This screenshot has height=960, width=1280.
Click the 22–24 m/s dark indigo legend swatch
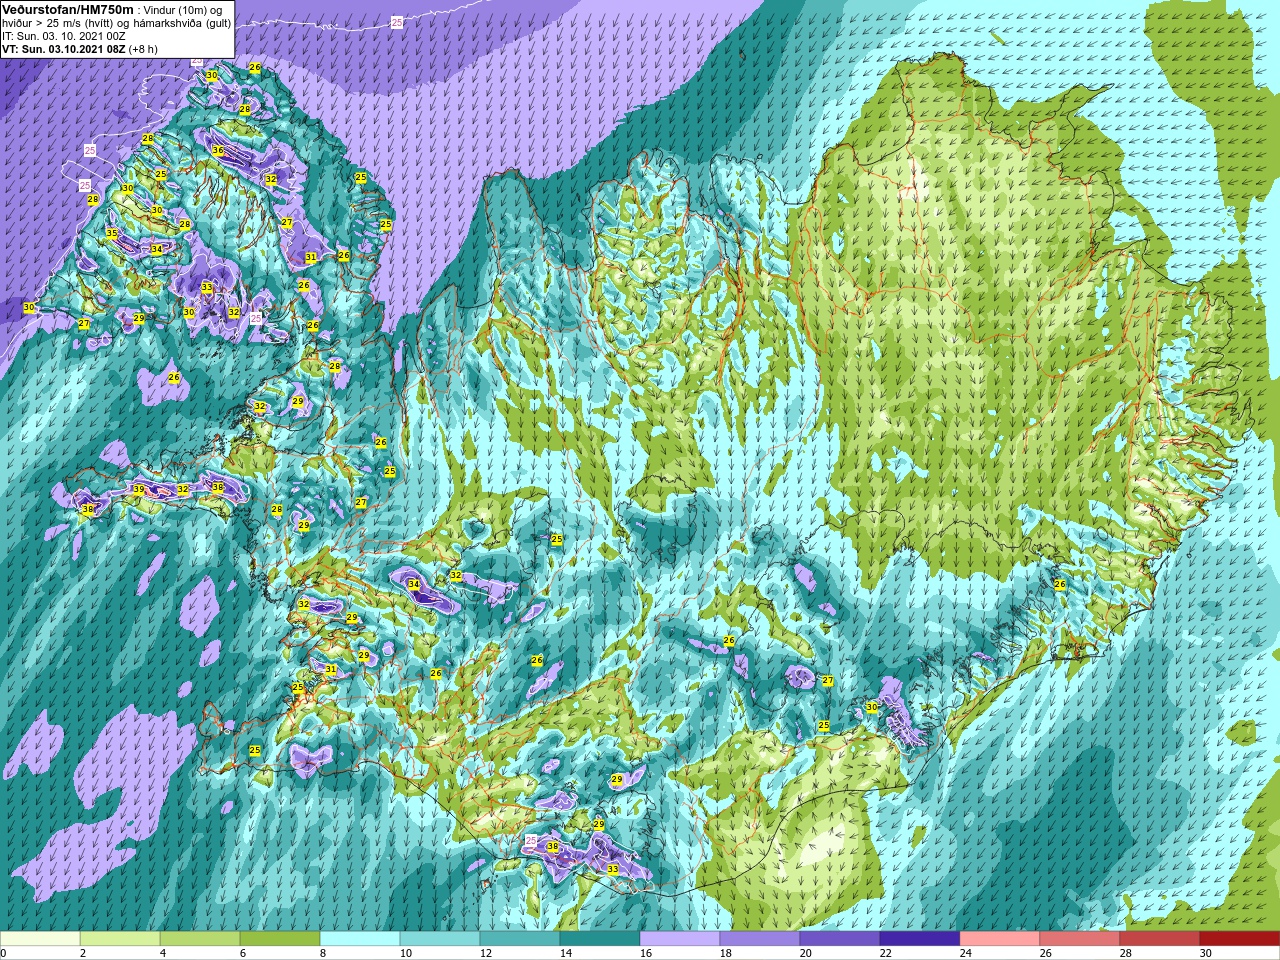[920, 939]
